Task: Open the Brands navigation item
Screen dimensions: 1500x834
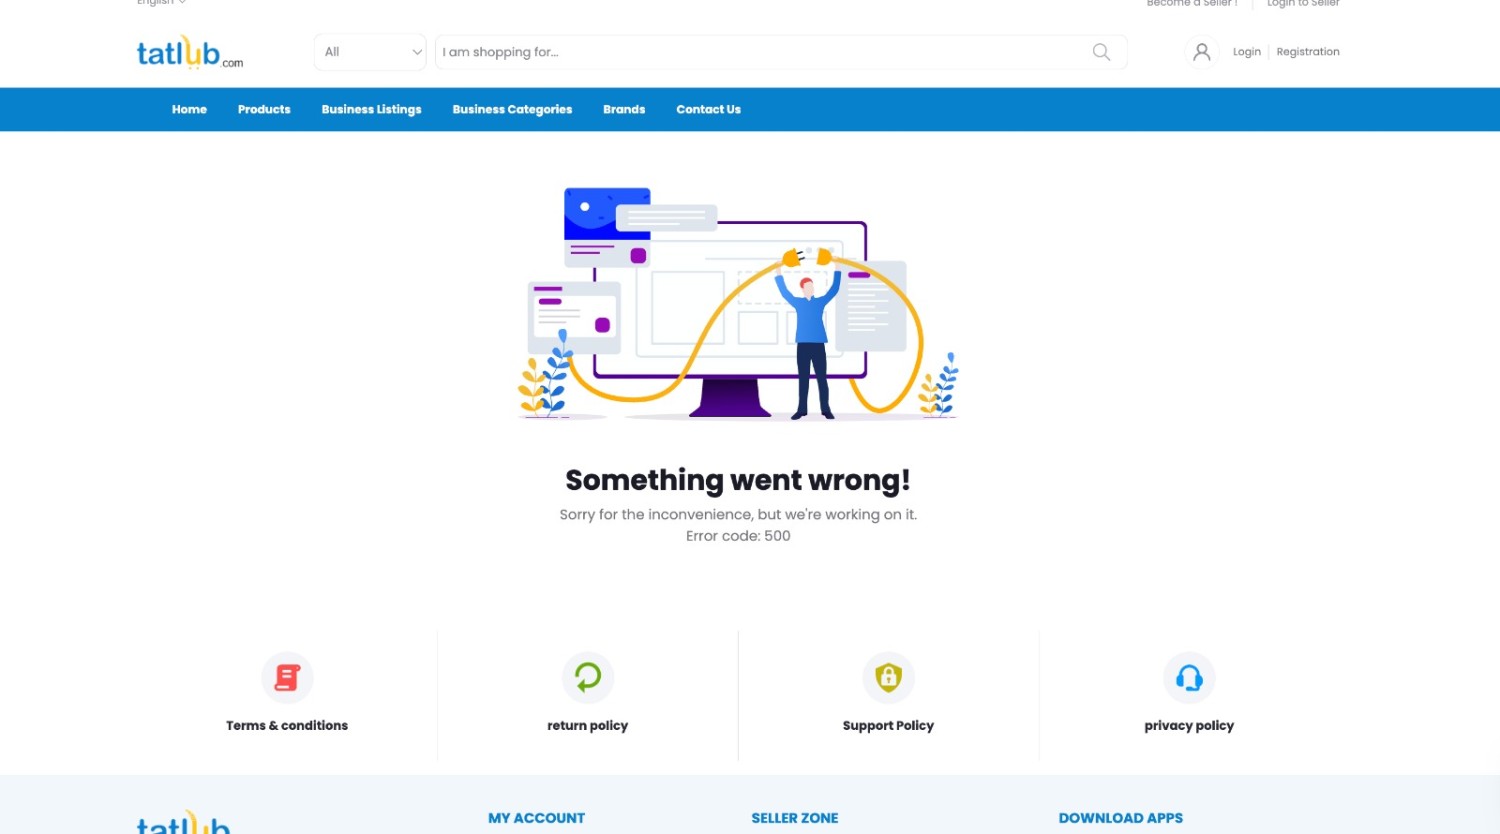Action: pyautogui.click(x=624, y=110)
